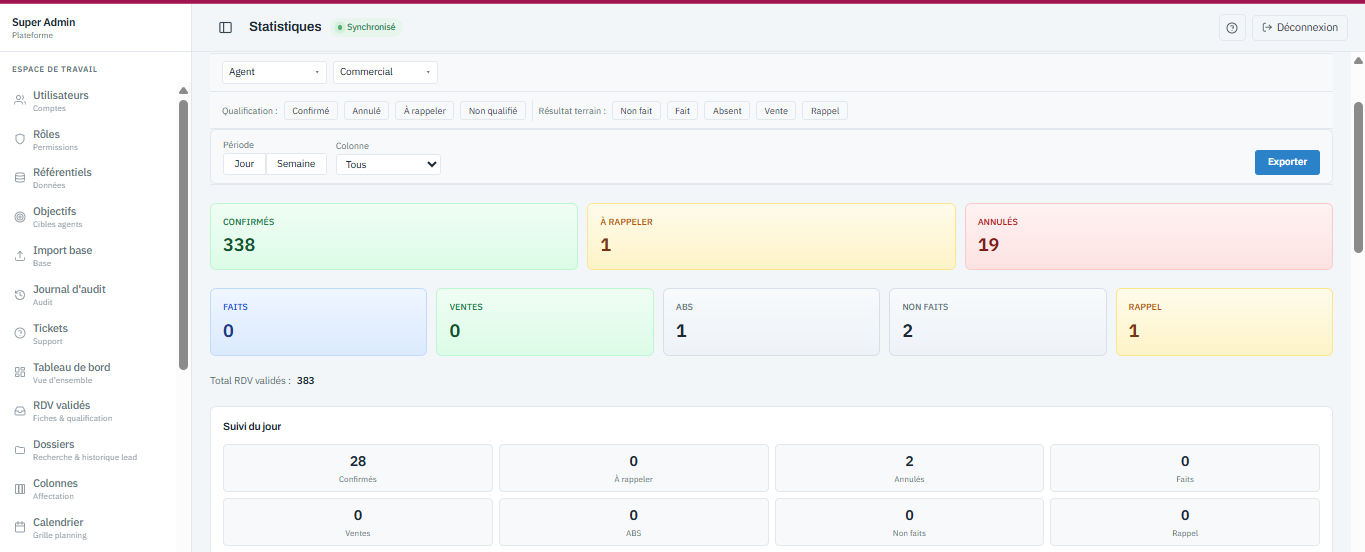Screen dimensions: 1365x552
Task: Open the Référentiels database icon
Action: 20,178
